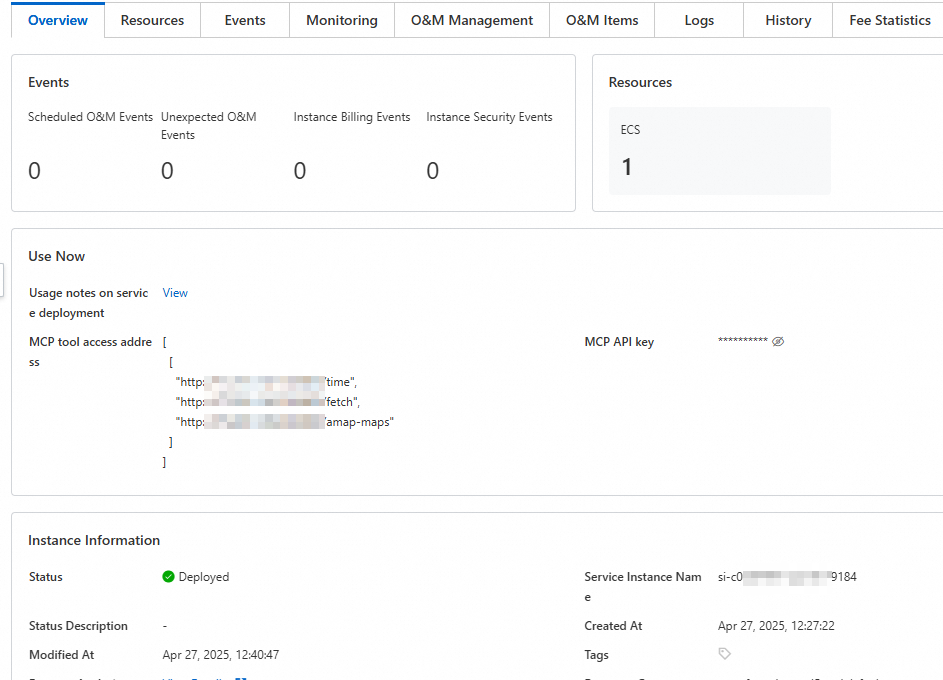This screenshot has width=943, height=680.
Task: Click the ECS resource count card
Action: [x=719, y=151]
